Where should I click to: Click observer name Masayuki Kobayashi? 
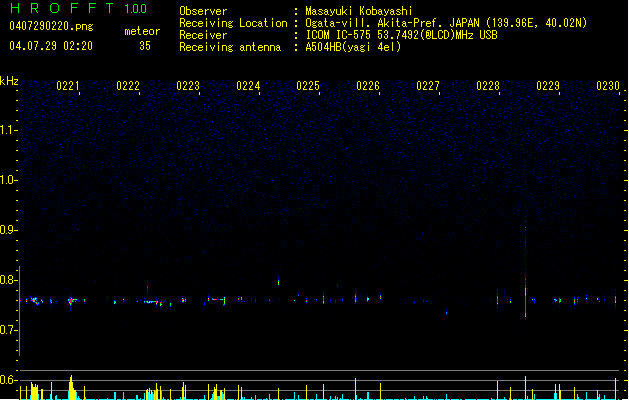click(x=359, y=11)
